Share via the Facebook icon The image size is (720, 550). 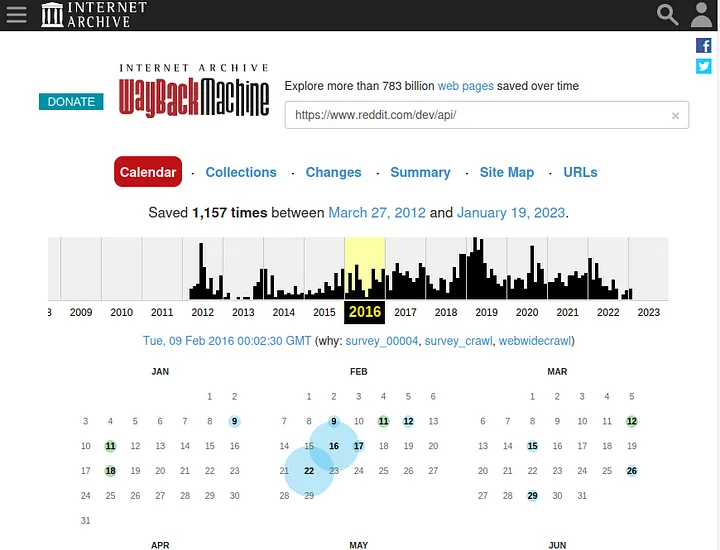(703, 45)
